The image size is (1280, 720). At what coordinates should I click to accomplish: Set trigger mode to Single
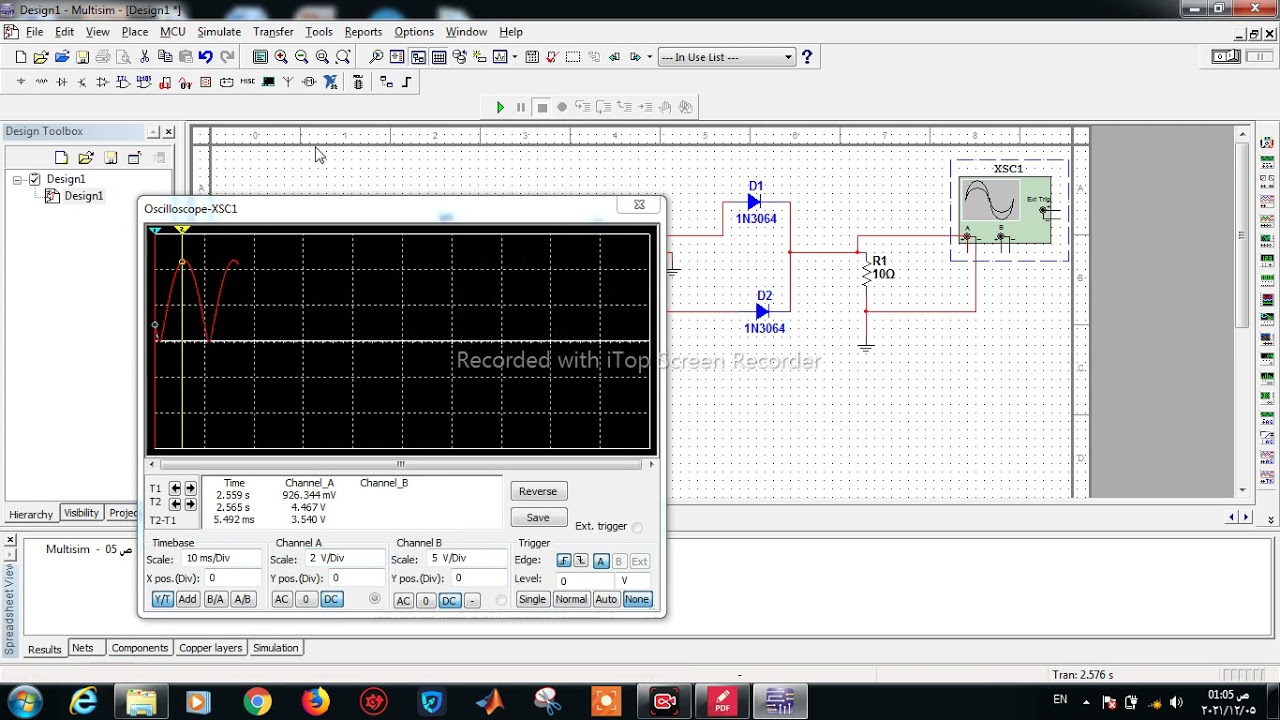pos(532,599)
